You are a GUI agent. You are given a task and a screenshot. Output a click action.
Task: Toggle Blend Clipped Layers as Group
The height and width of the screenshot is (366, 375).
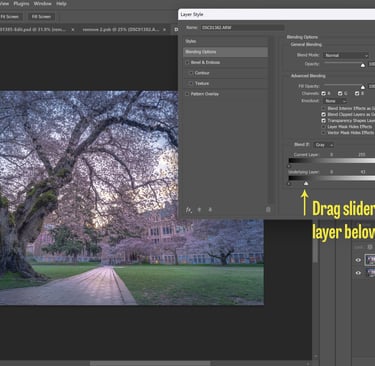(x=323, y=115)
